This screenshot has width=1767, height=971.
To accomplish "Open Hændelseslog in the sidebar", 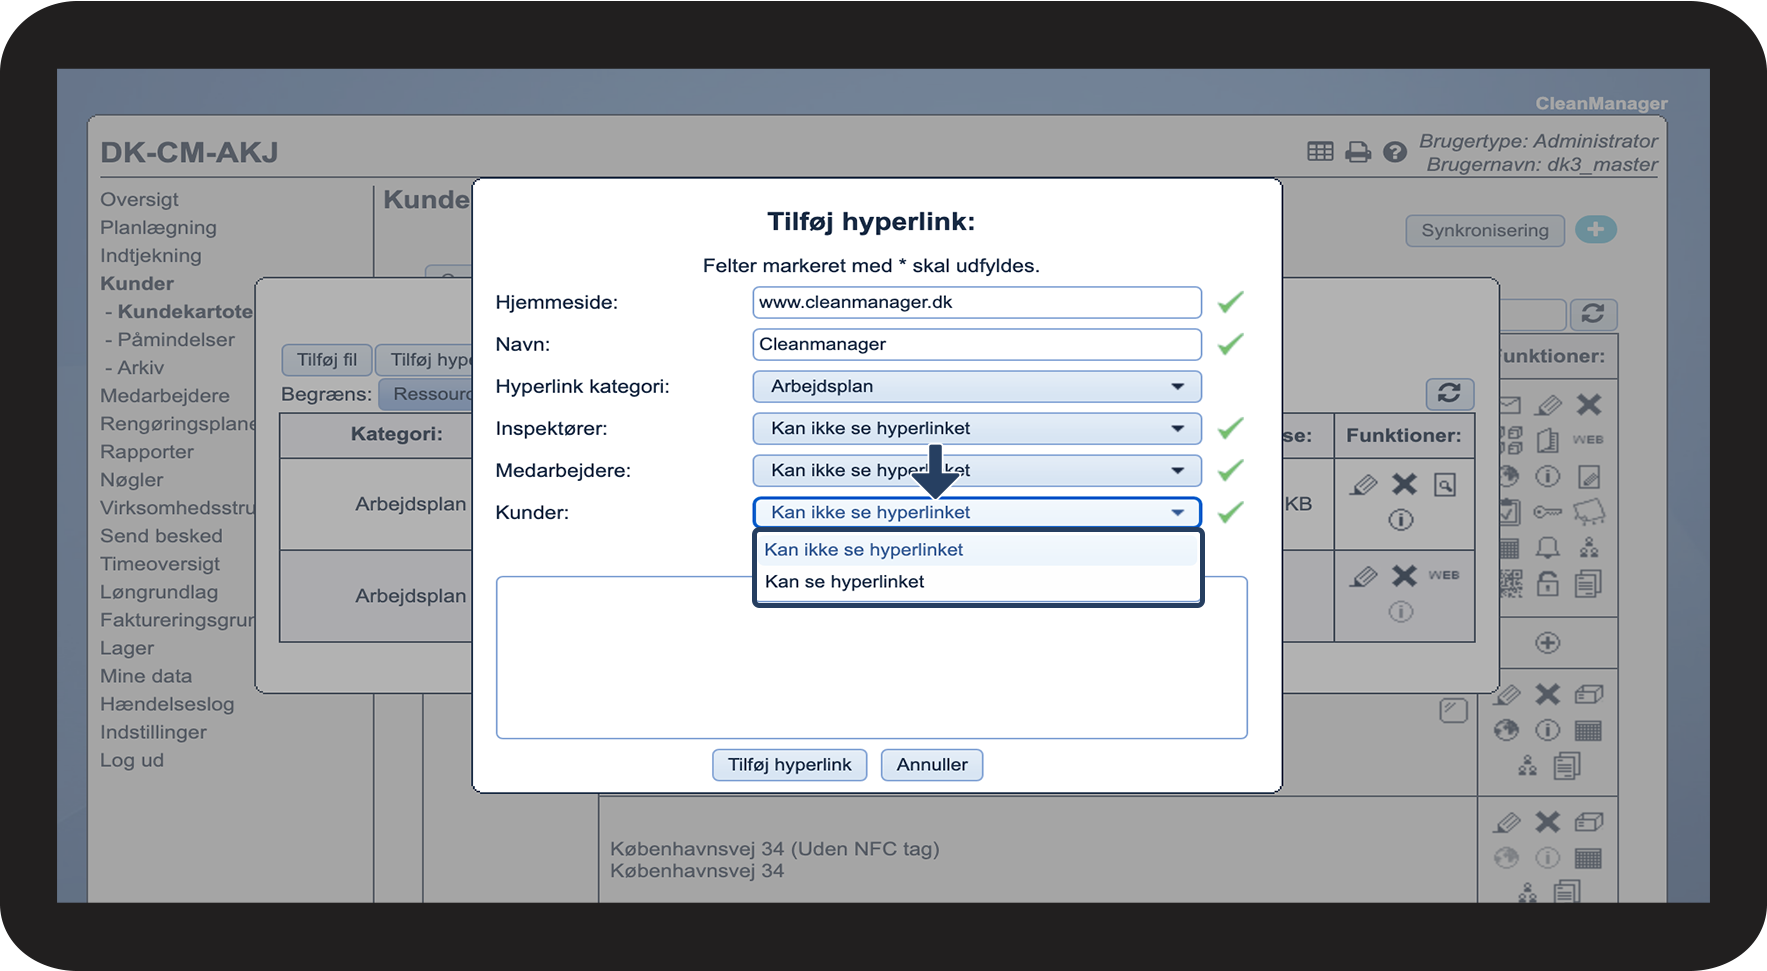I will [167, 703].
